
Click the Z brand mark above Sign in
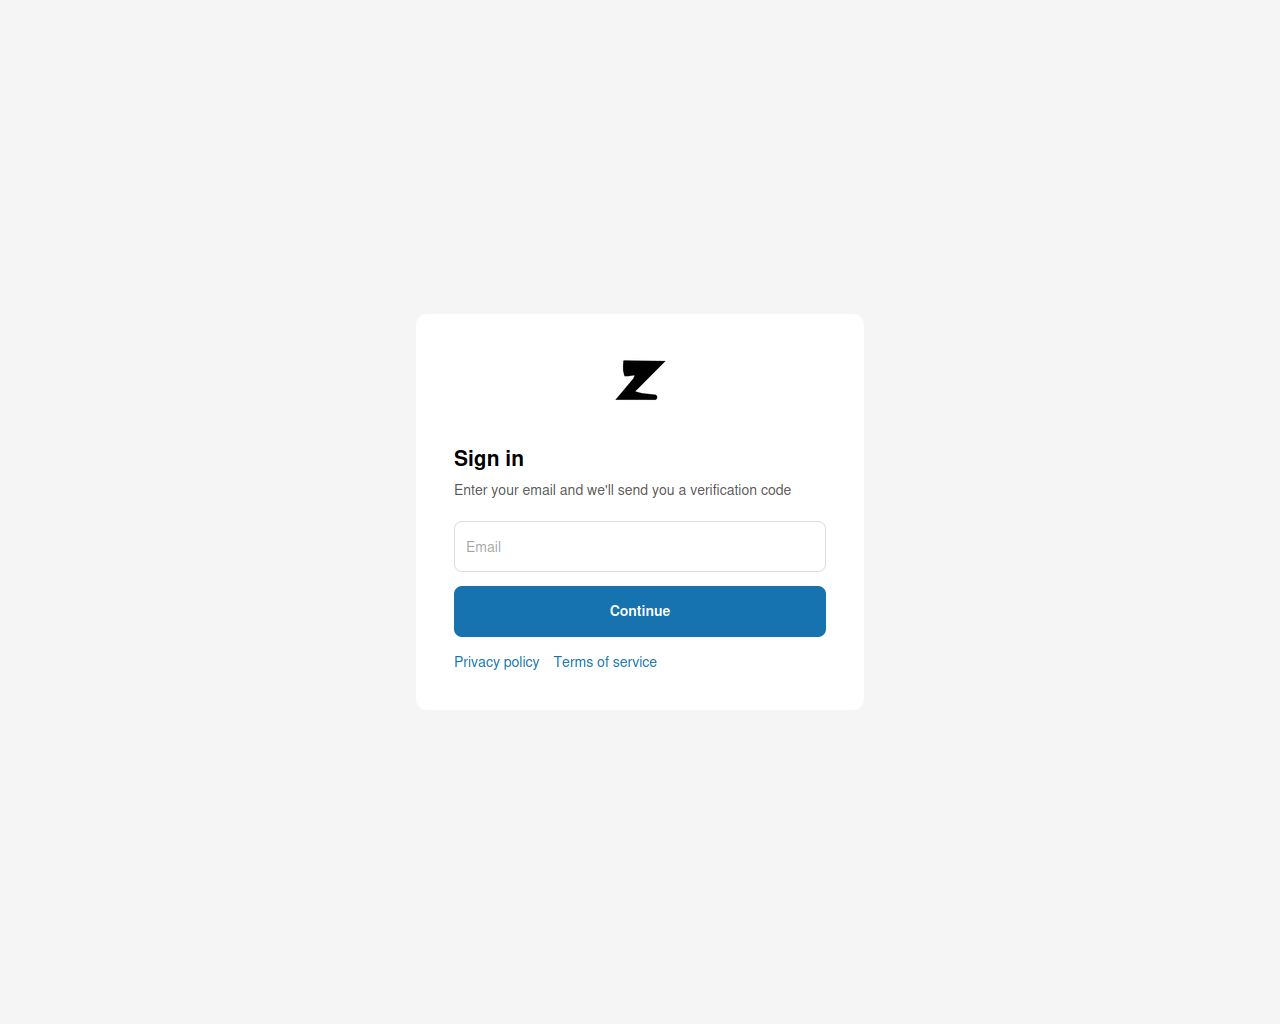coord(640,380)
